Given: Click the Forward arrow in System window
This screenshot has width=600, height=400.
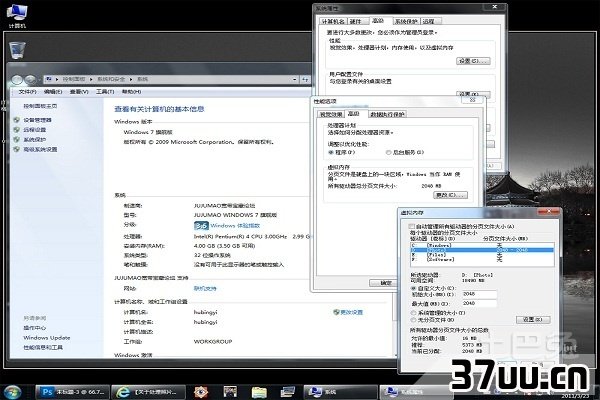Looking at the screenshot, I should pos(30,79).
